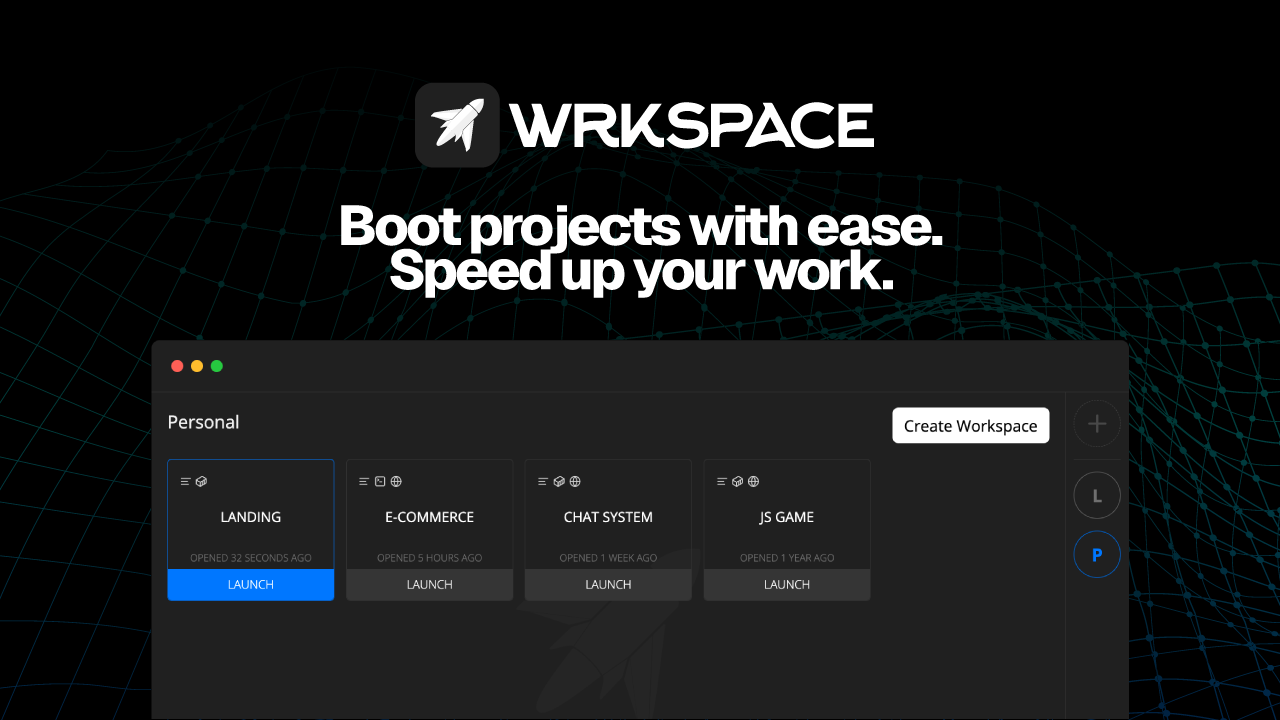Click the green traffic light dot

pyautogui.click(x=217, y=366)
